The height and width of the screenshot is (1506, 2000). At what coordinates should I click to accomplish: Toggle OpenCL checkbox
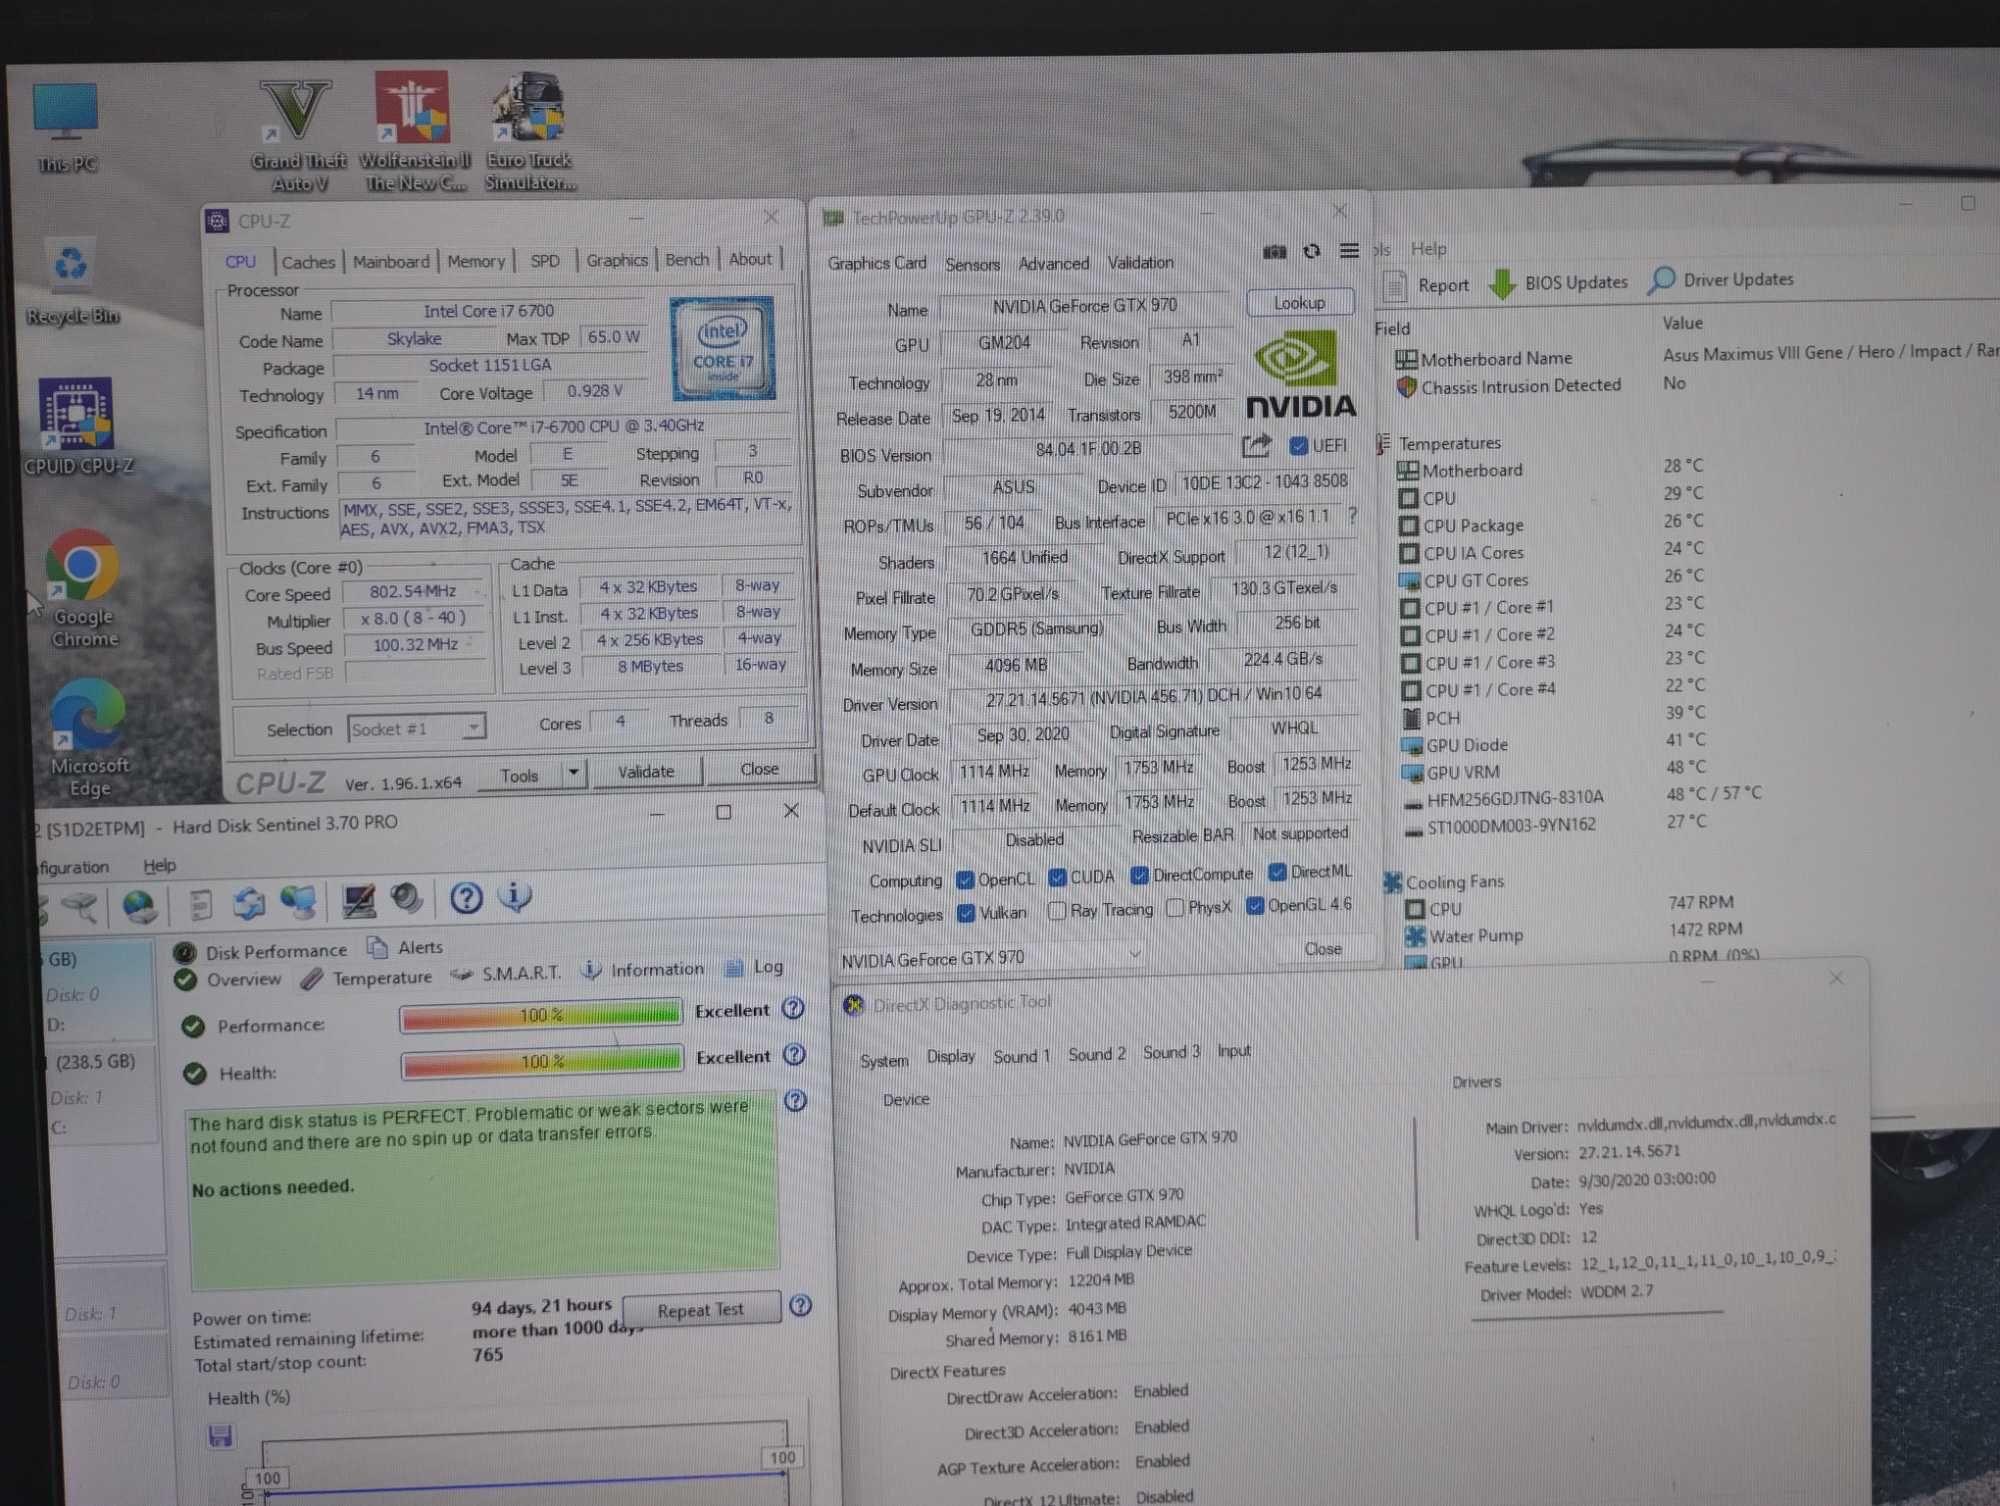(x=965, y=880)
